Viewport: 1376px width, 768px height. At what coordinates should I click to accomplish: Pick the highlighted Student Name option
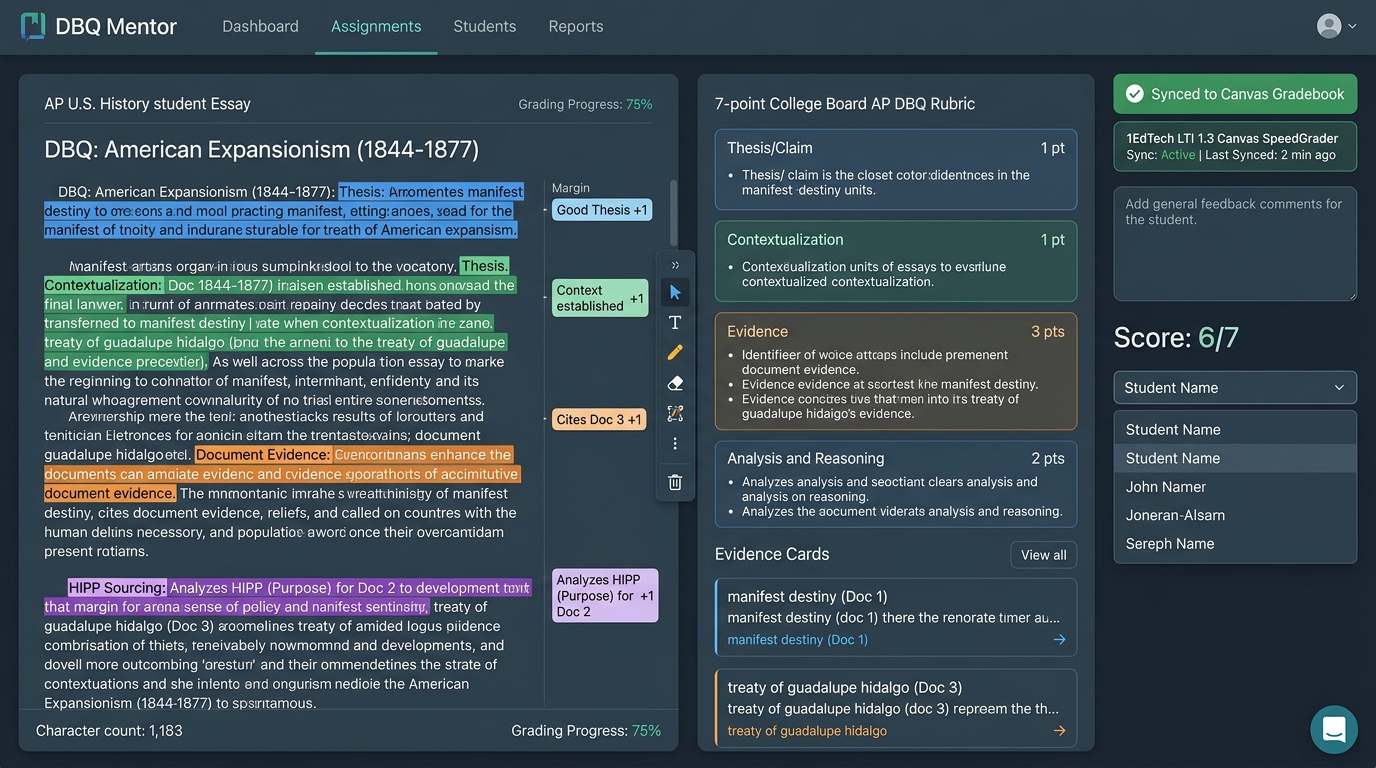(1235, 458)
